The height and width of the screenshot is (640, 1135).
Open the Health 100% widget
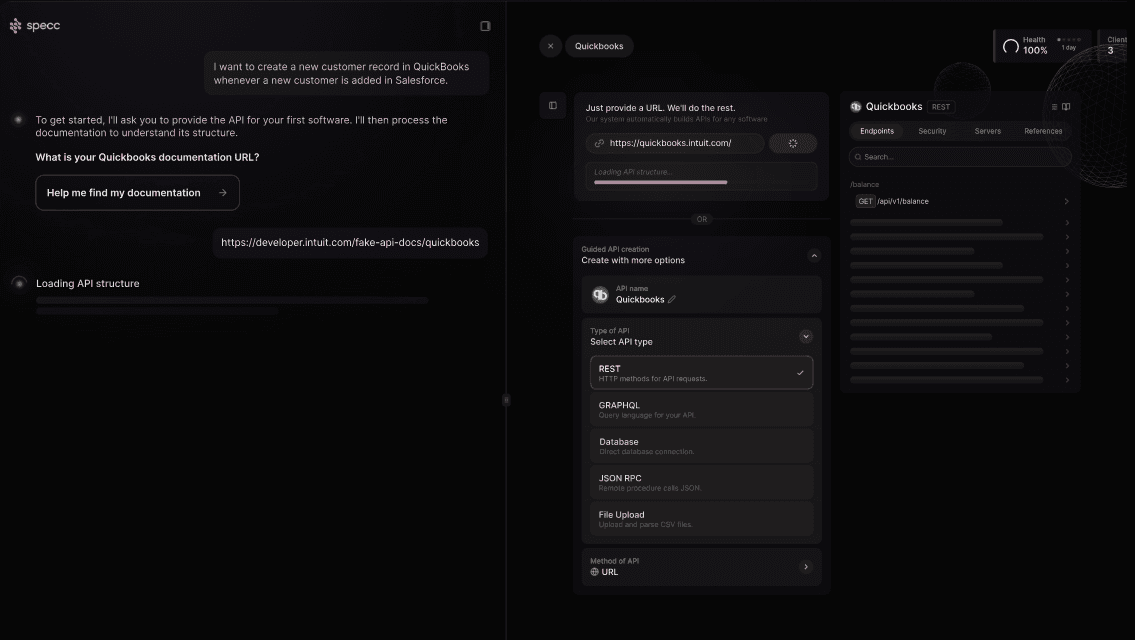click(1043, 46)
